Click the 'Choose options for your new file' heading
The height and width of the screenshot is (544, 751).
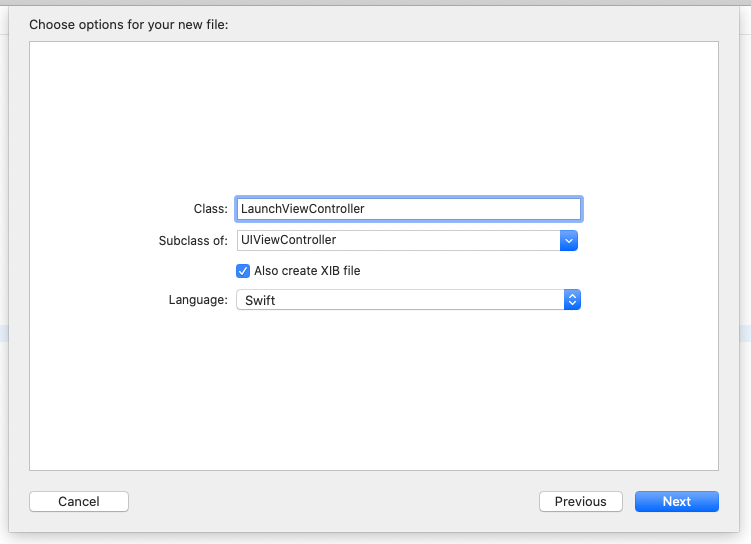tap(129, 24)
